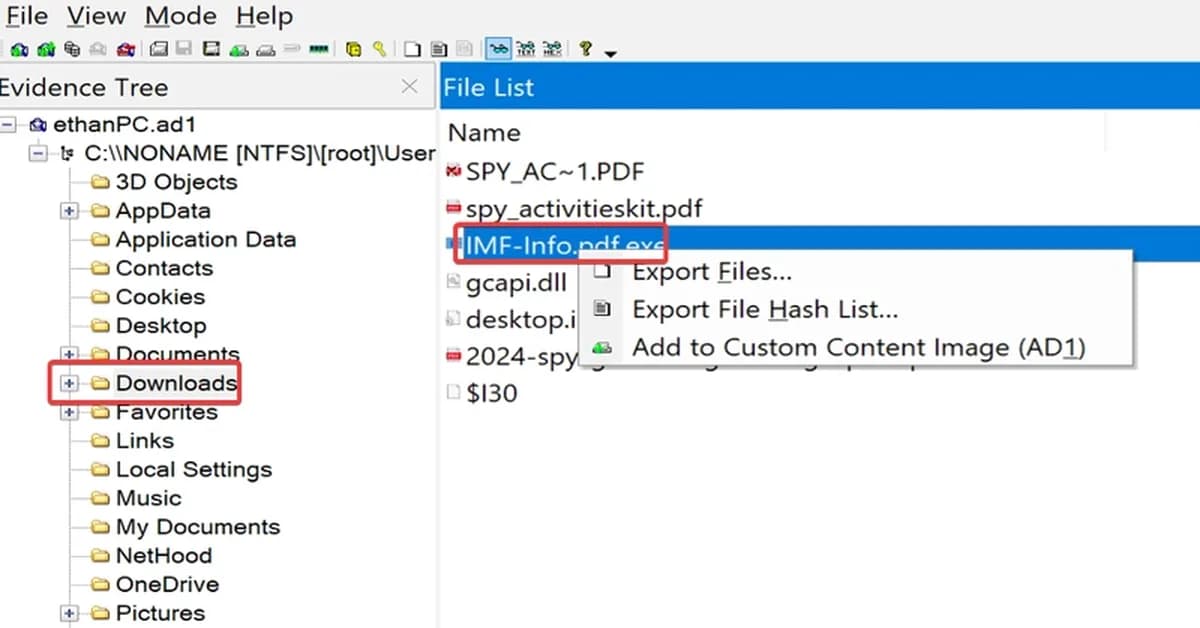This screenshot has height=628, width=1200.
Task: Click the Remove All Evidence Items red icon
Action: tap(125, 49)
